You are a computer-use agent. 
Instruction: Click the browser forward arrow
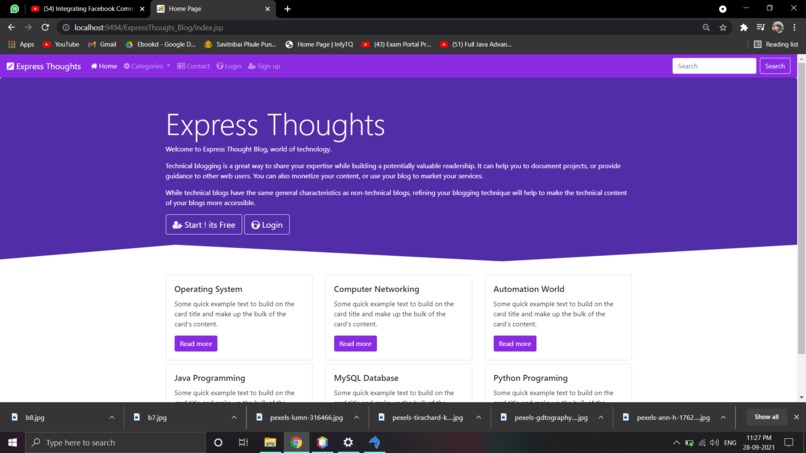(x=28, y=27)
